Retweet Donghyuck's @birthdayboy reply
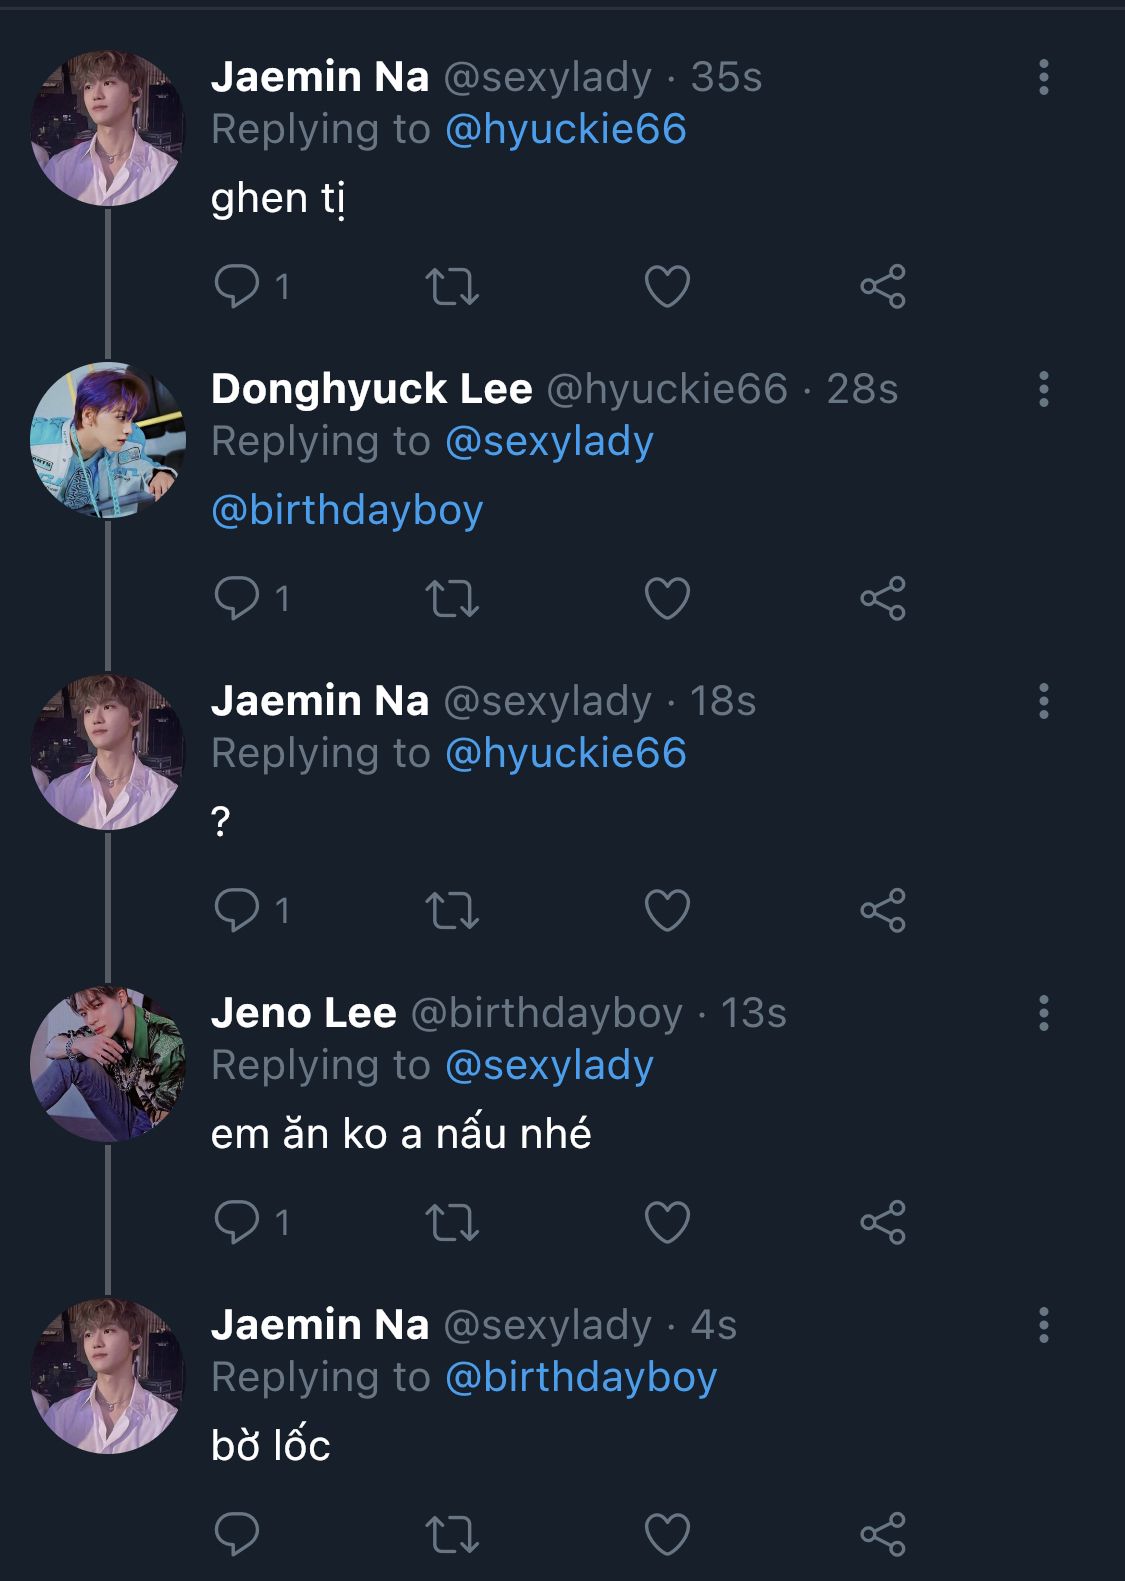Viewport: 1125px width, 1581px height. coord(452,599)
